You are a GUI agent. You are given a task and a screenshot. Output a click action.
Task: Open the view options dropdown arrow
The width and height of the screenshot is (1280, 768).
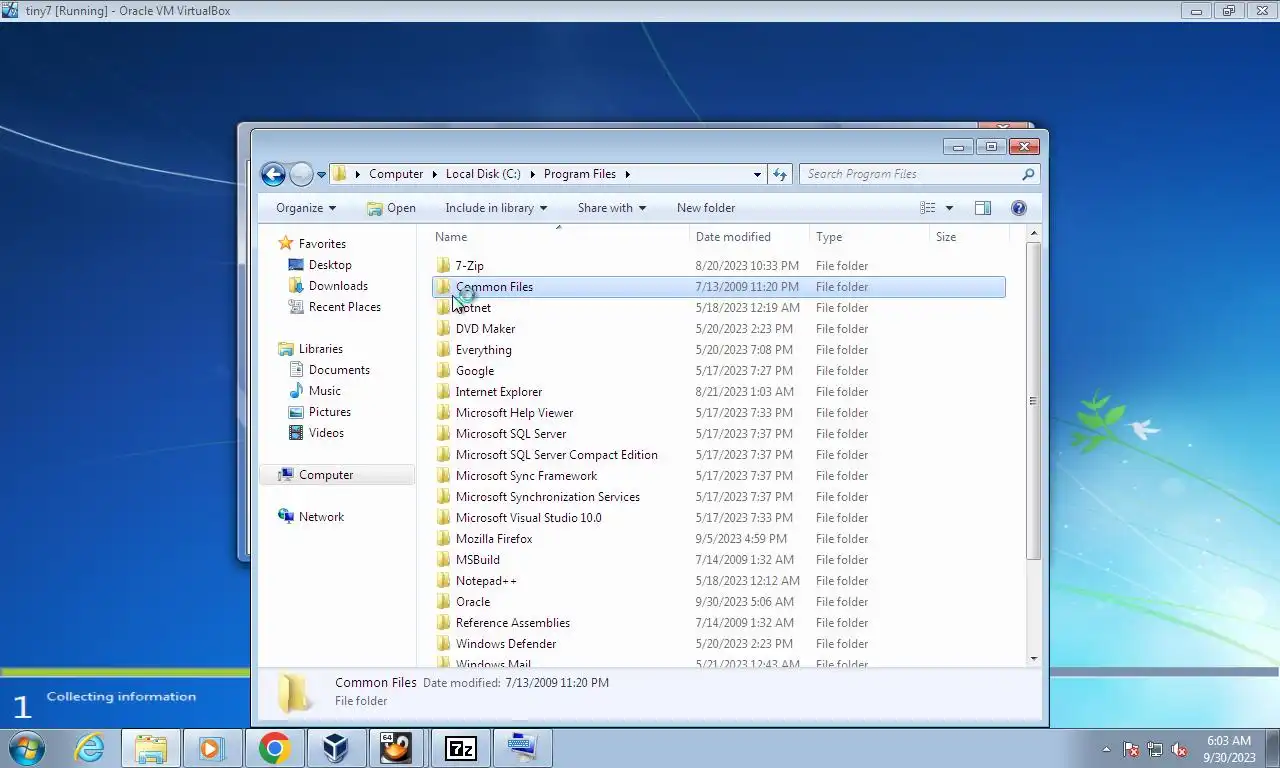coord(949,208)
